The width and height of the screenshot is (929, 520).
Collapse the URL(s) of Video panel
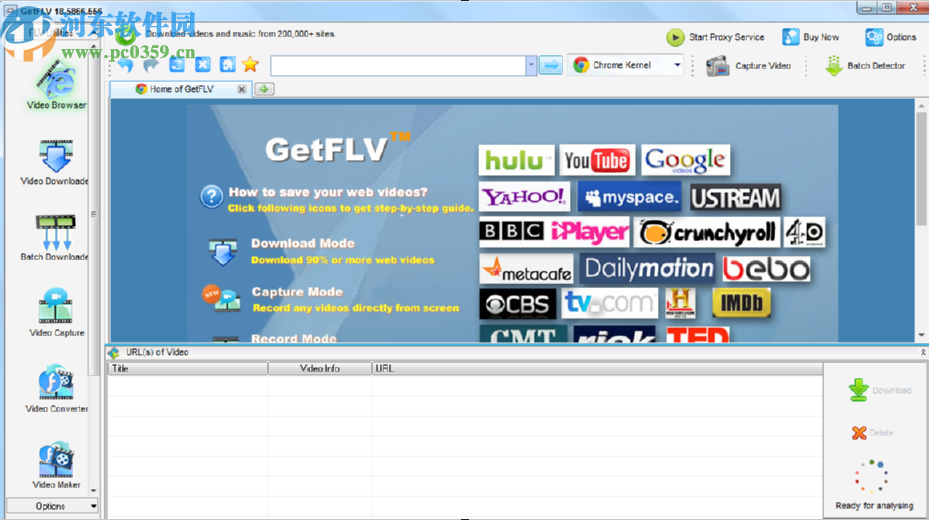922,352
